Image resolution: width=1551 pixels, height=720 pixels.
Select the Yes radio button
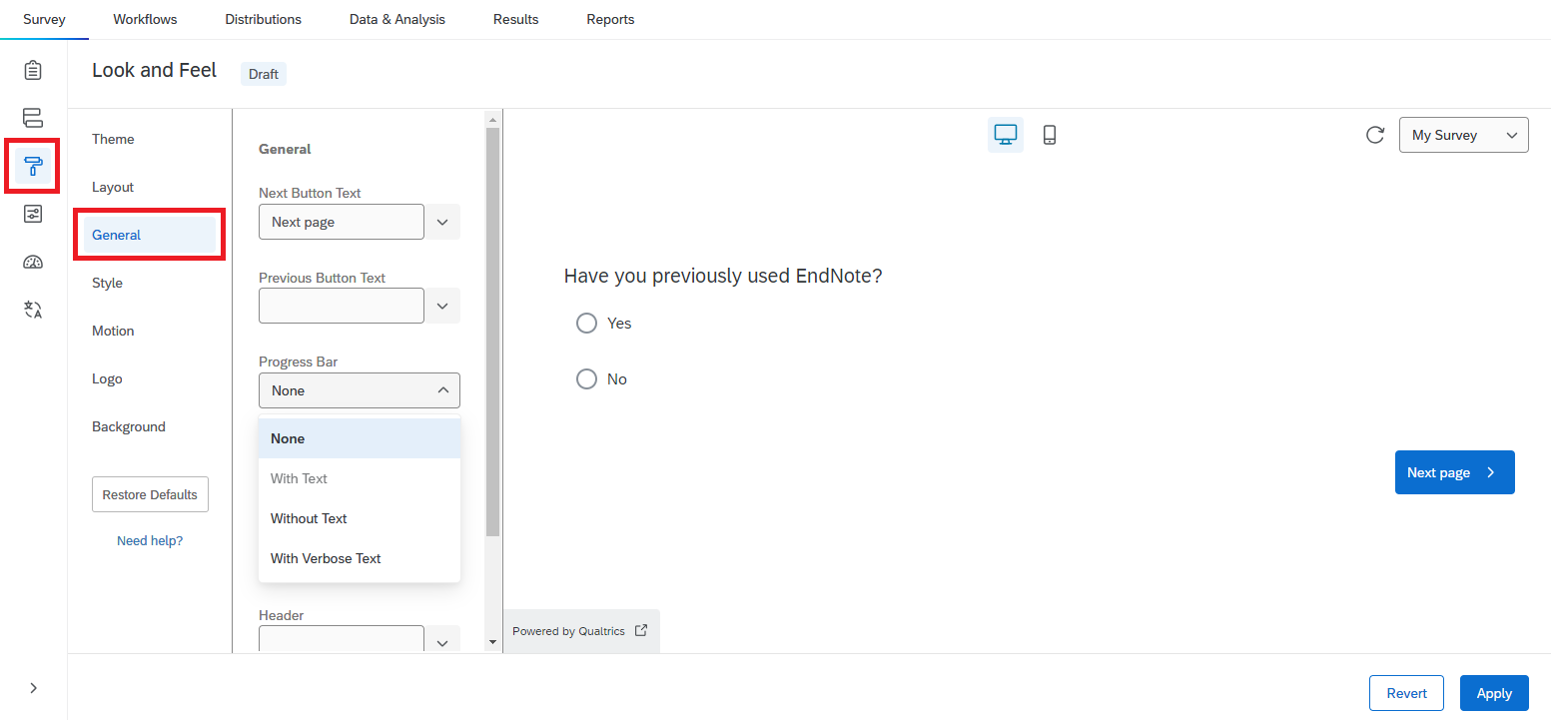(586, 323)
